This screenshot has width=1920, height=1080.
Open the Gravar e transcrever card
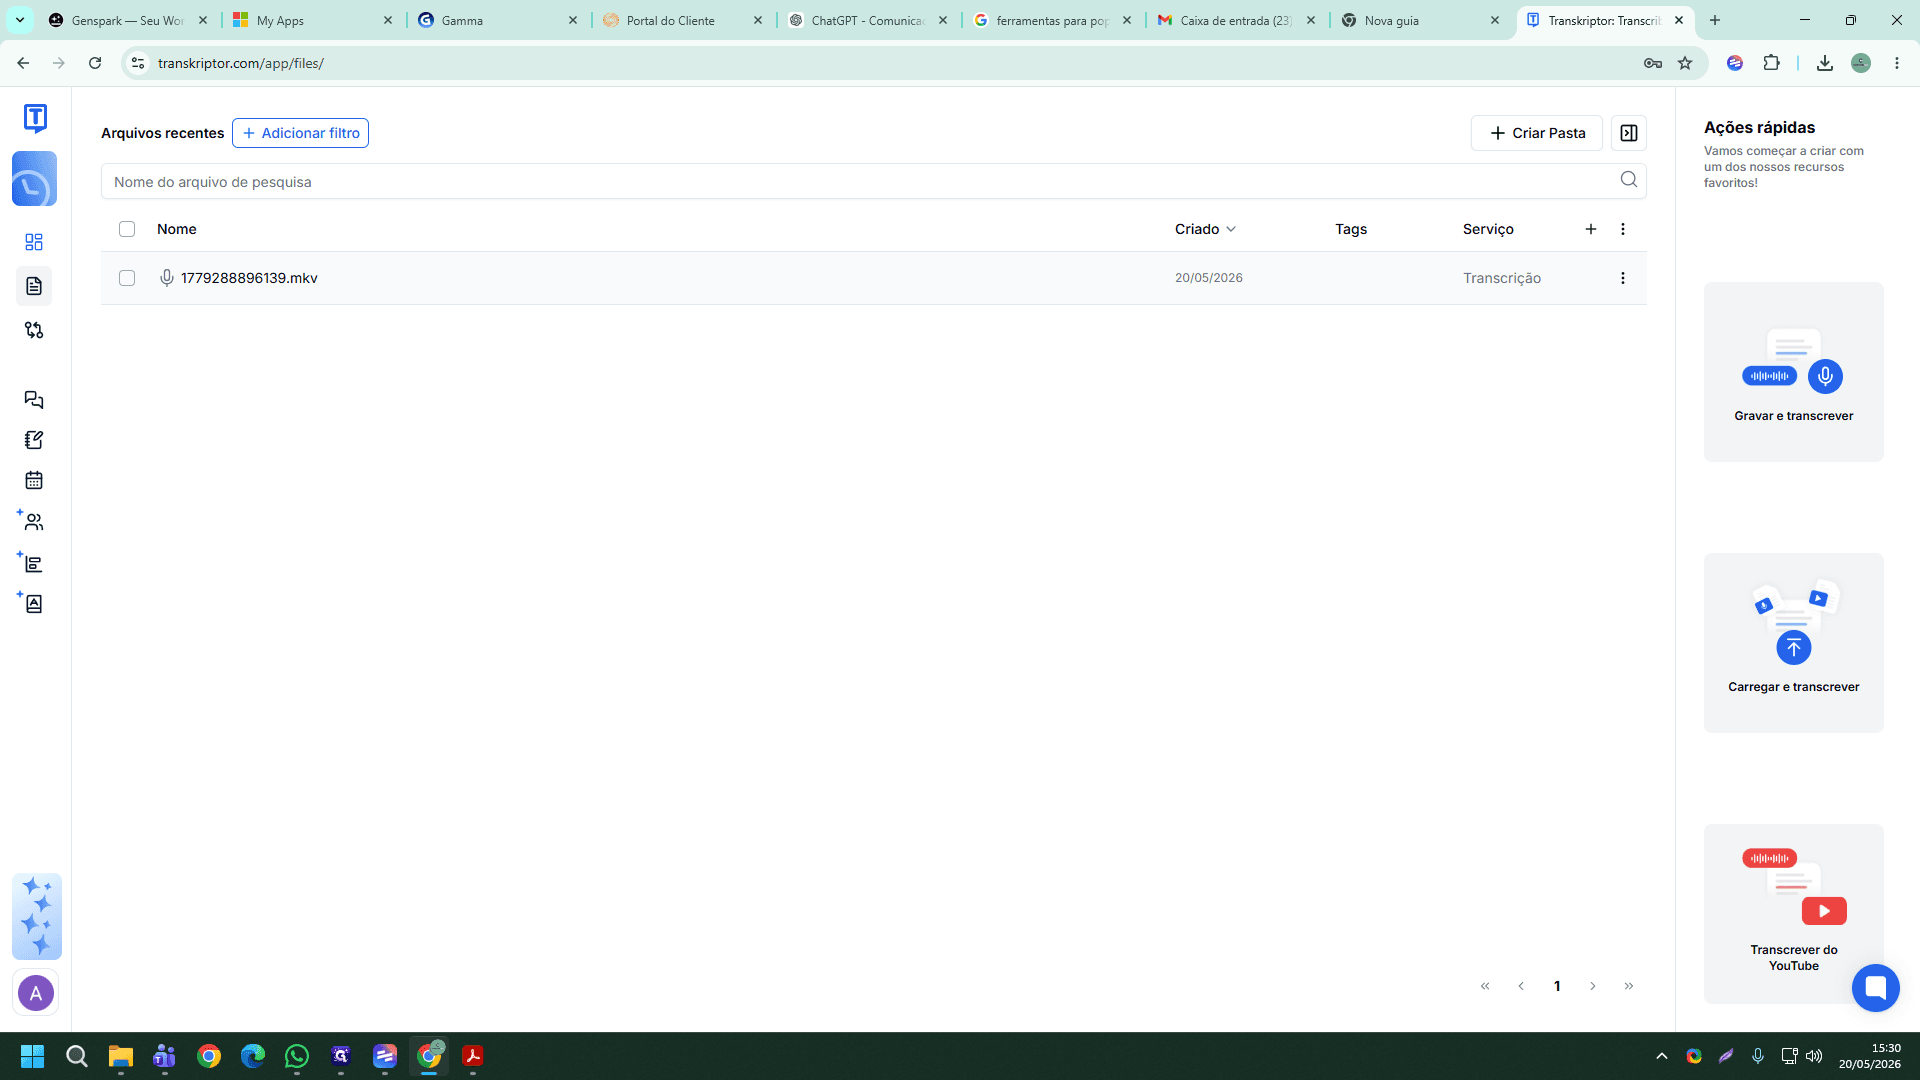pos(1794,372)
